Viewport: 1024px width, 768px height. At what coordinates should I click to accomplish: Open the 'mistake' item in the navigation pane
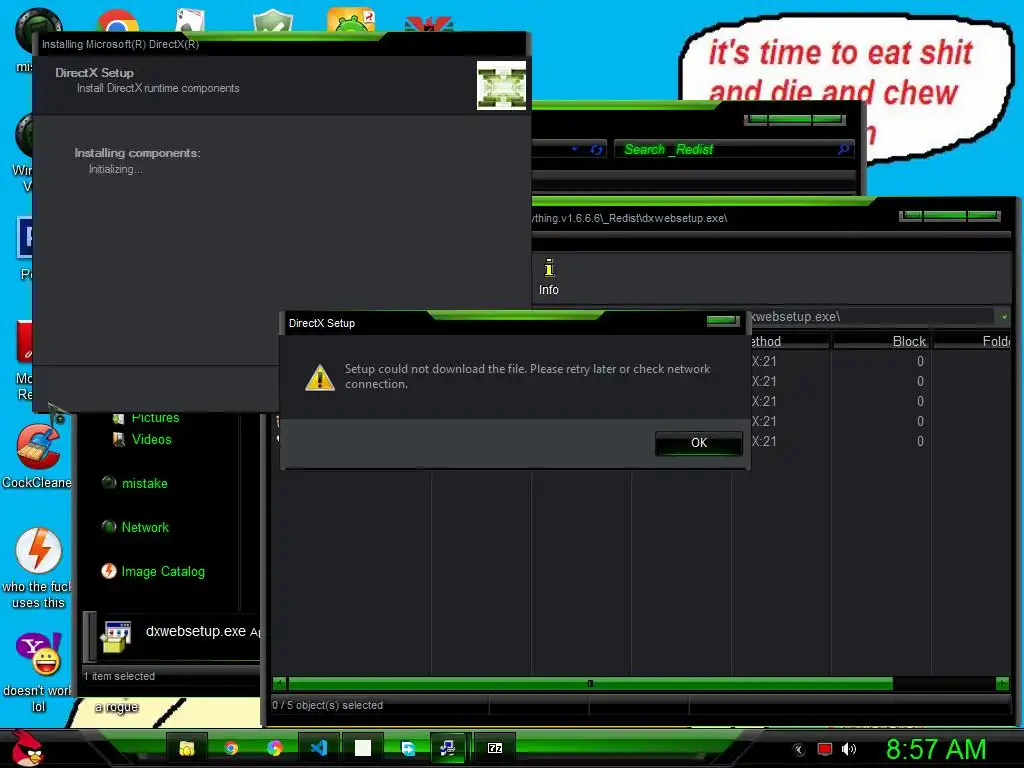pyautogui.click(x=144, y=484)
